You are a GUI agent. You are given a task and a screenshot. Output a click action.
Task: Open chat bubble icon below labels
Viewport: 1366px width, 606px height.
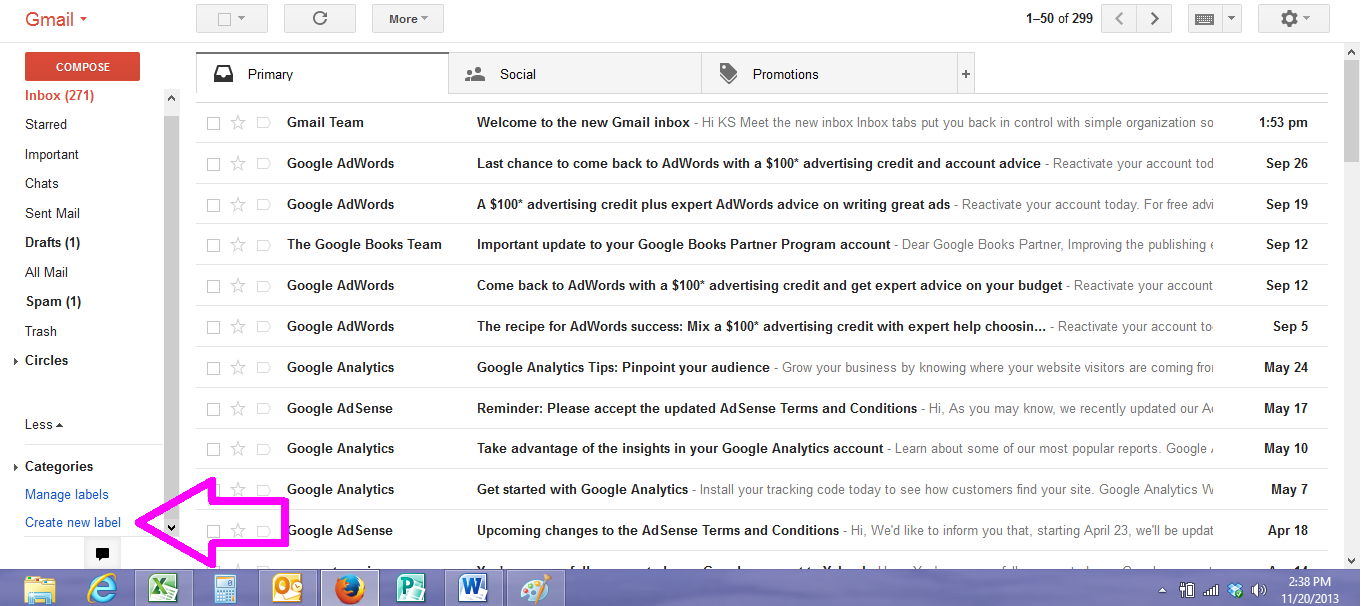(x=102, y=554)
